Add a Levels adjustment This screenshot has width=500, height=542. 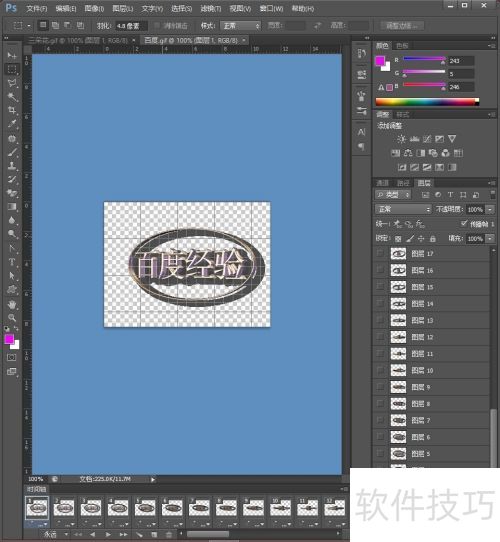[414, 139]
